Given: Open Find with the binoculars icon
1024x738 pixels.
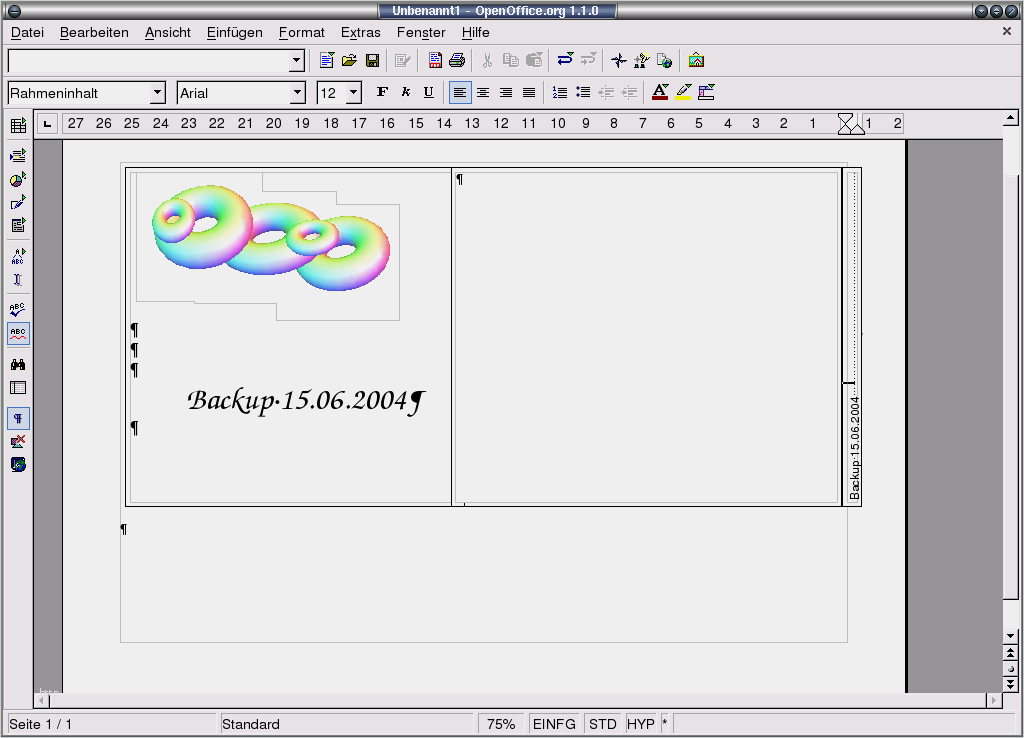Looking at the screenshot, I should (x=18, y=365).
